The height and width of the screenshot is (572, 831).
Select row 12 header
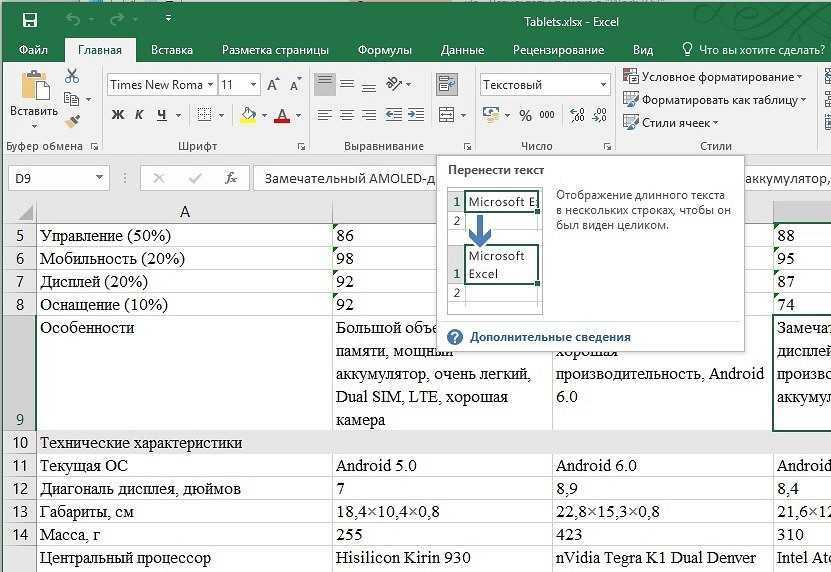coord(19,489)
